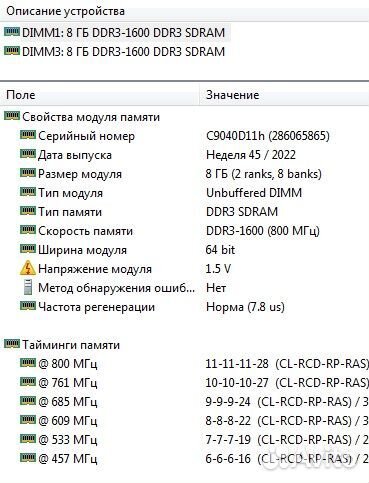Select the Скорость памяти field label
The width and height of the screenshot is (369, 483).
click(85, 231)
